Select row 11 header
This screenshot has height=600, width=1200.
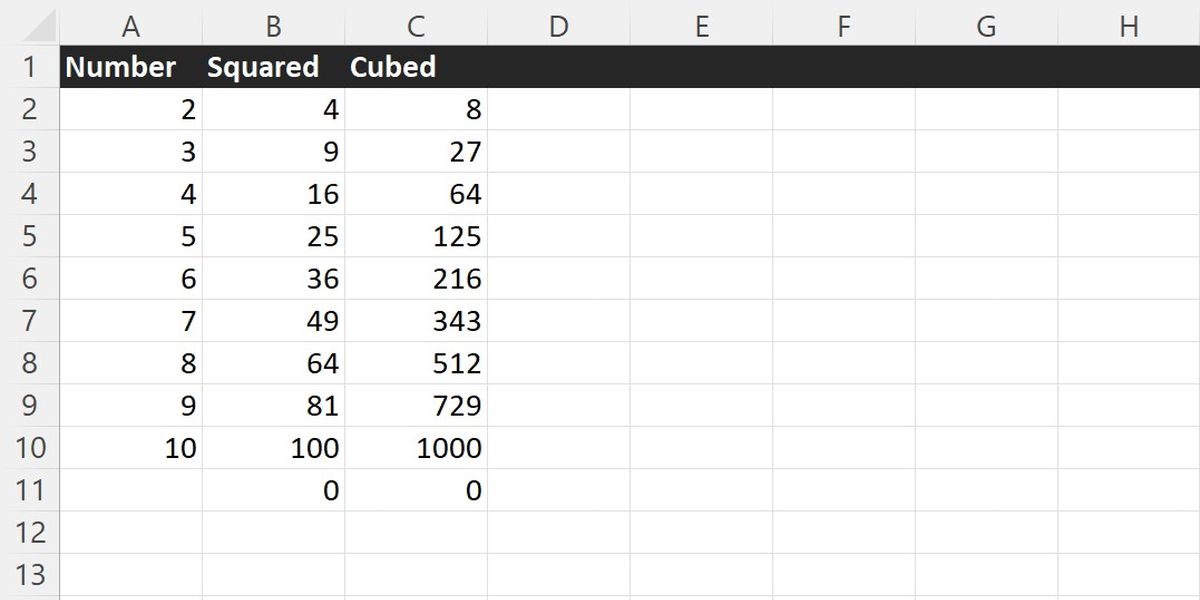[x=29, y=490]
